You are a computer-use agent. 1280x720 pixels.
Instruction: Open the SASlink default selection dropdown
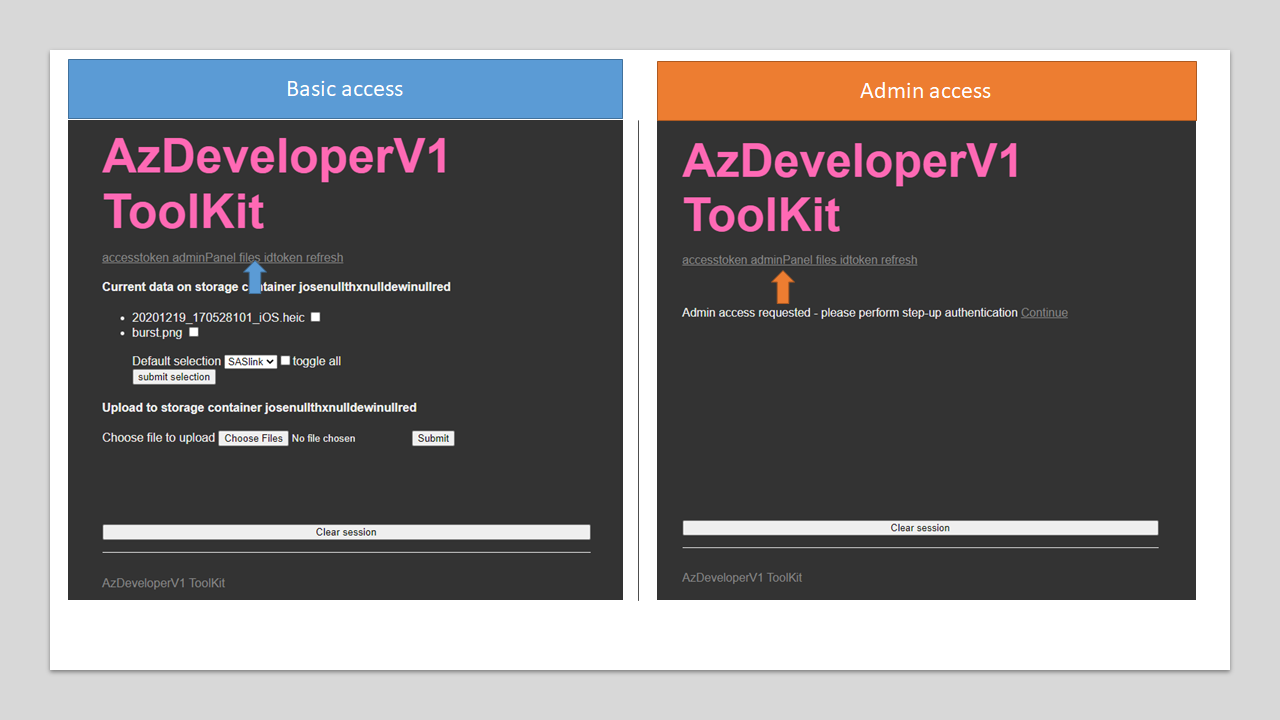(x=250, y=362)
